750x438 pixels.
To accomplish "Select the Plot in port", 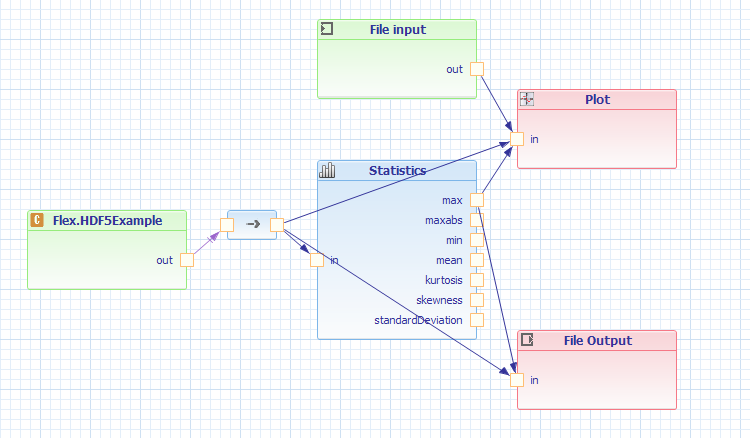I will point(517,139).
